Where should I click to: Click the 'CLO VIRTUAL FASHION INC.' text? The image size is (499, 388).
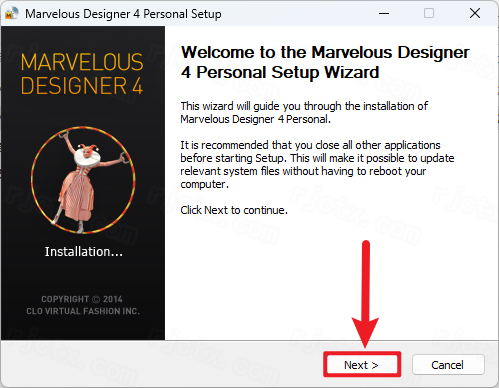(x=83, y=311)
